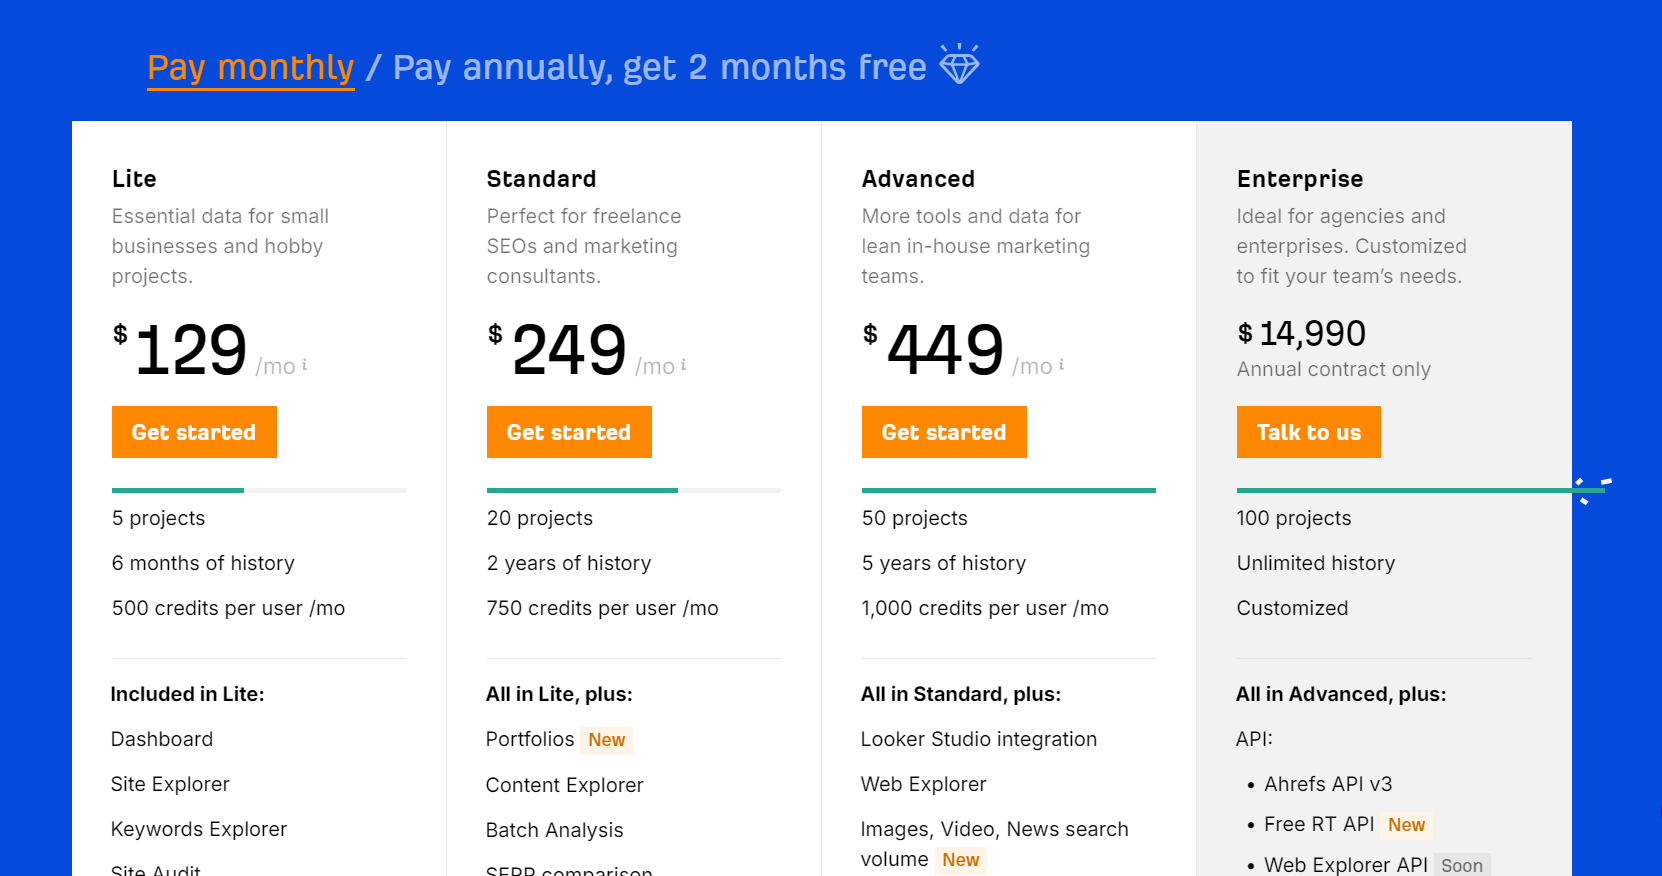Image resolution: width=1662 pixels, height=876 pixels.
Task: Select Pay annually to get 2 months free
Action: click(x=658, y=67)
